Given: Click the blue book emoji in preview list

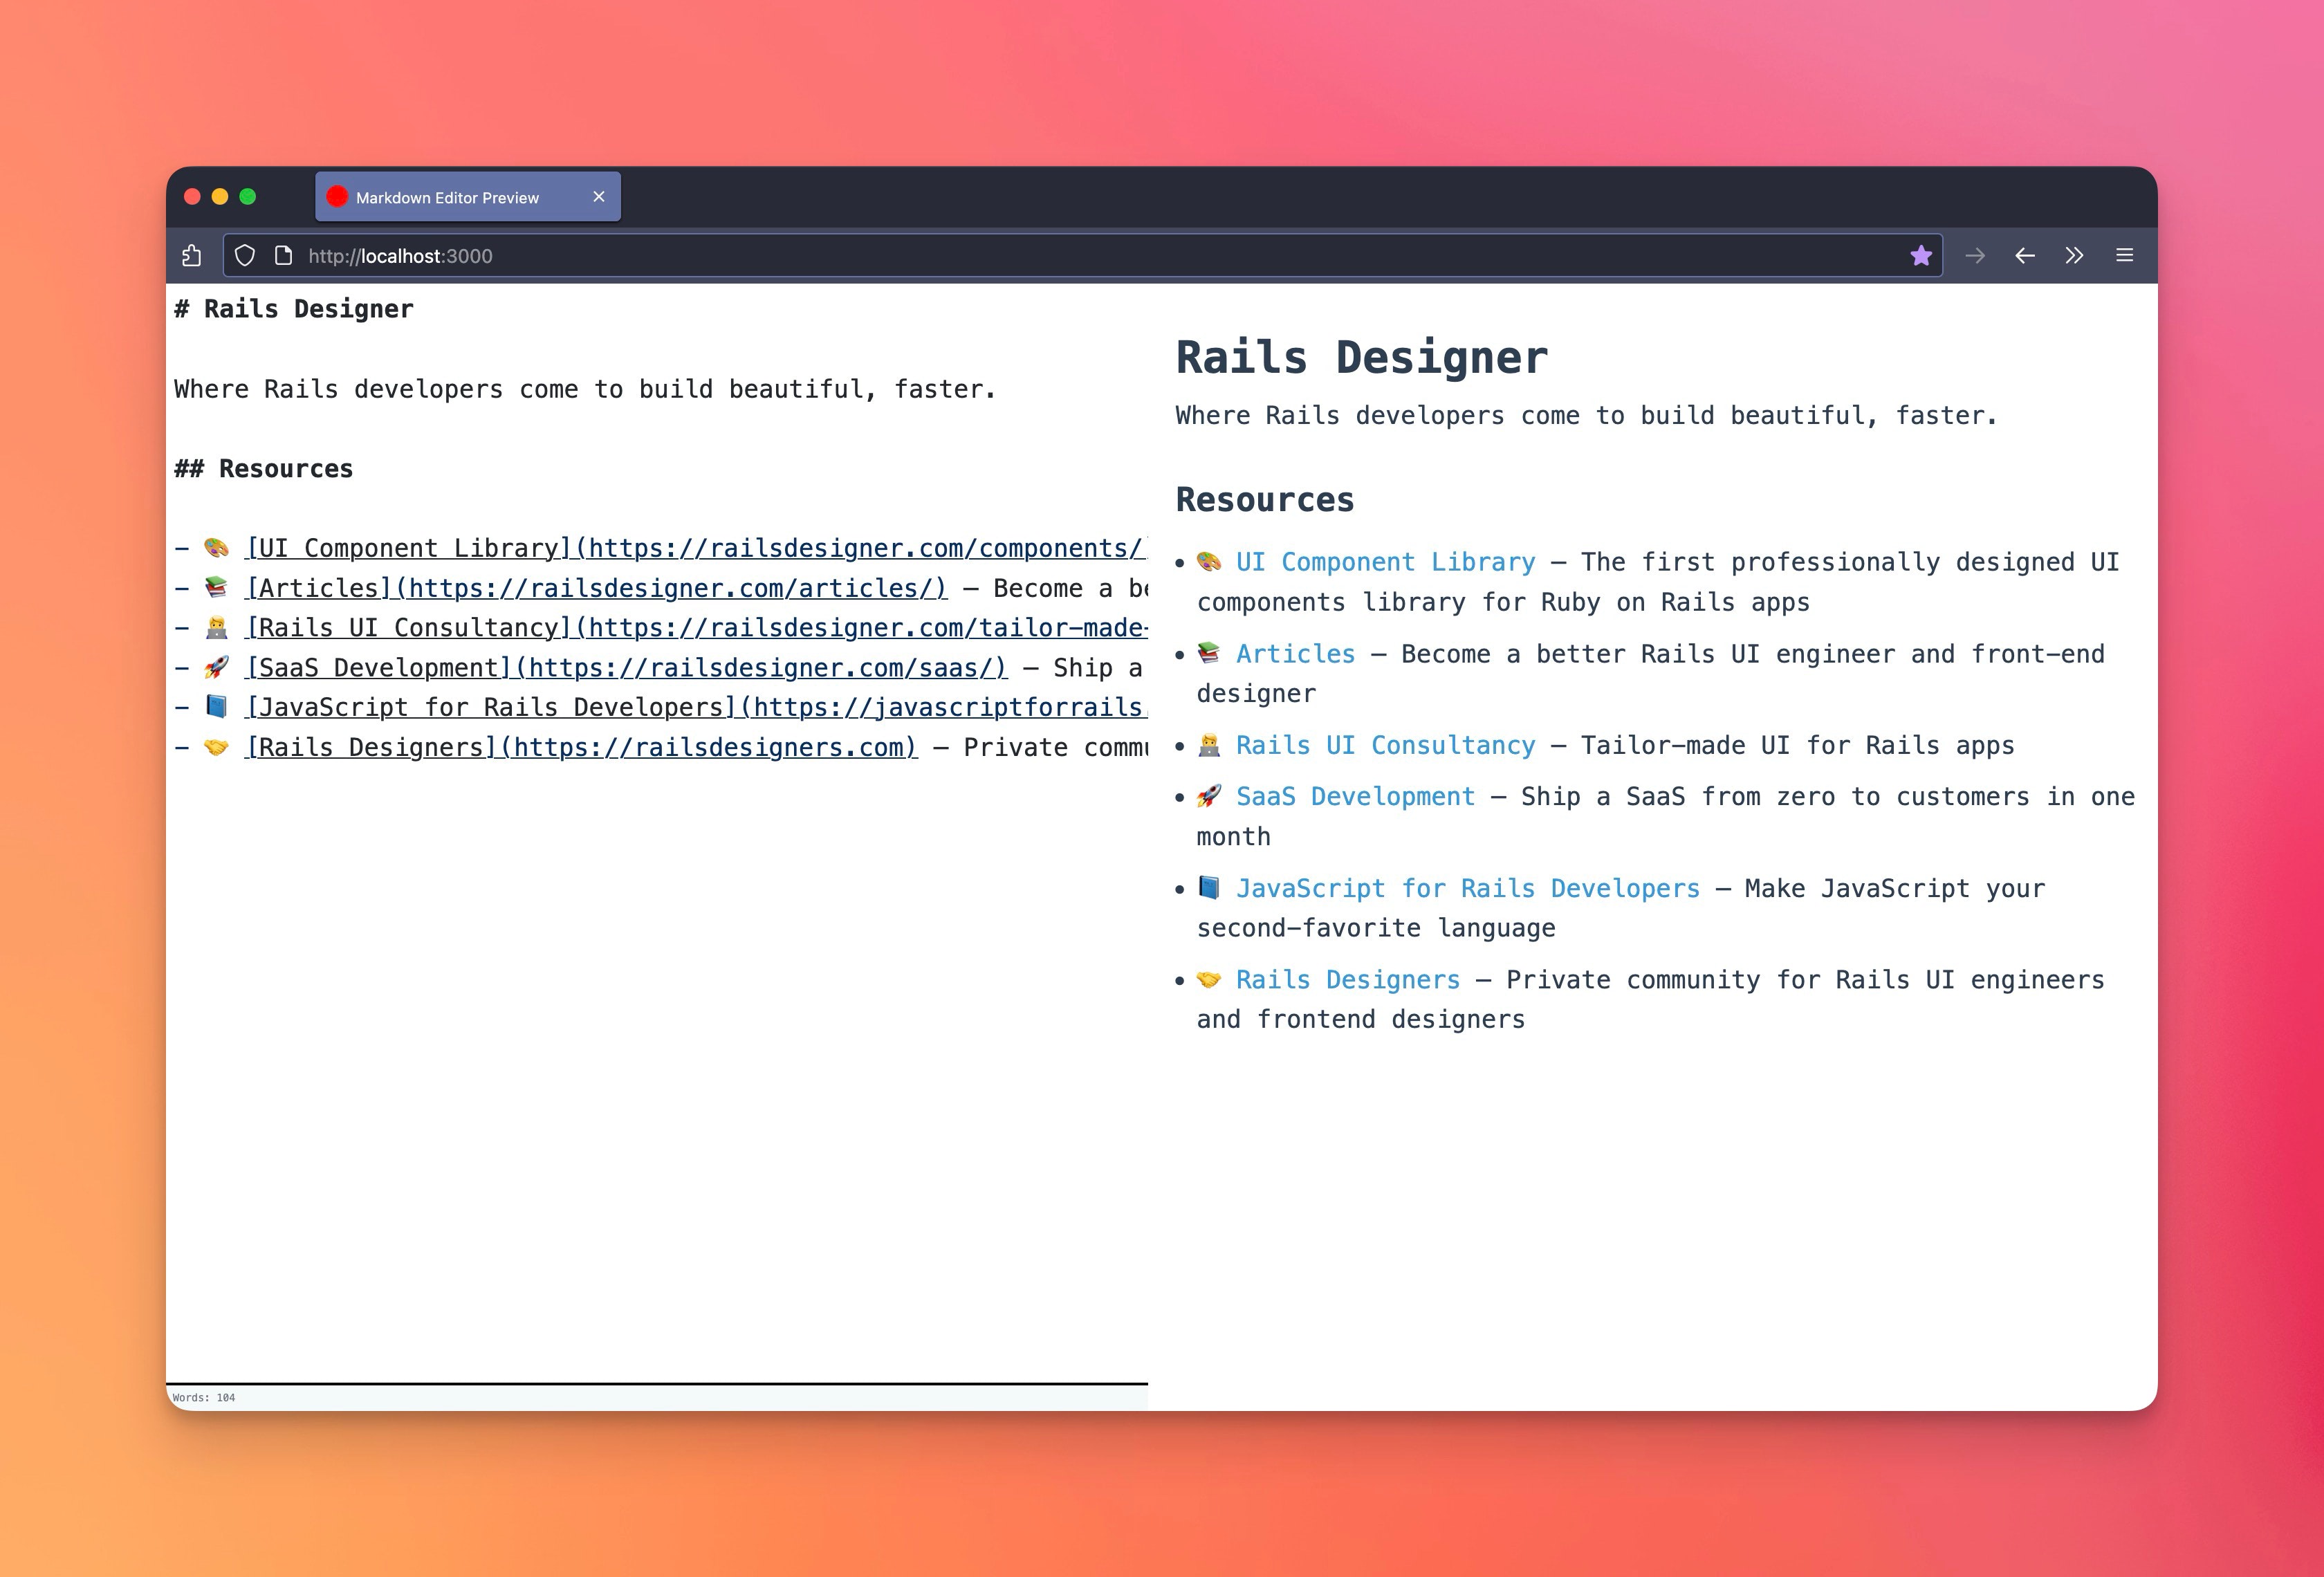Looking at the screenshot, I should click(x=1209, y=889).
